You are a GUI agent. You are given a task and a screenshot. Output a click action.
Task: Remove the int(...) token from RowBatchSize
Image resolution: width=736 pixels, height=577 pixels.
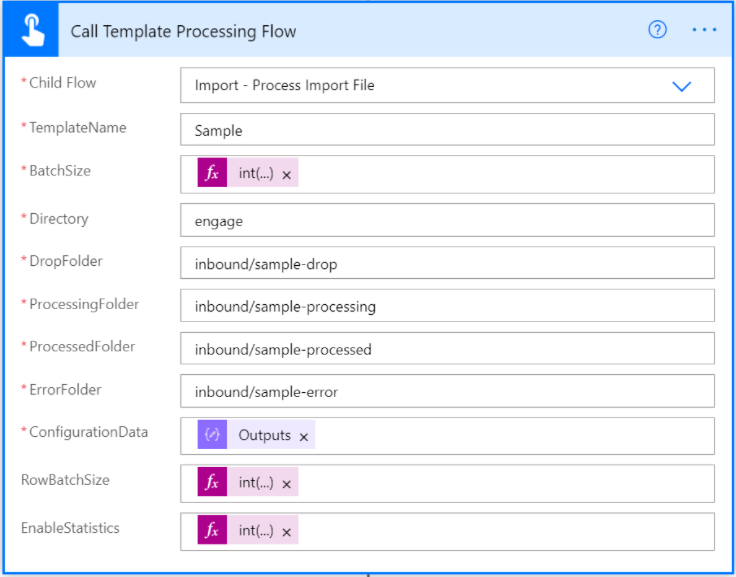[286, 484]
